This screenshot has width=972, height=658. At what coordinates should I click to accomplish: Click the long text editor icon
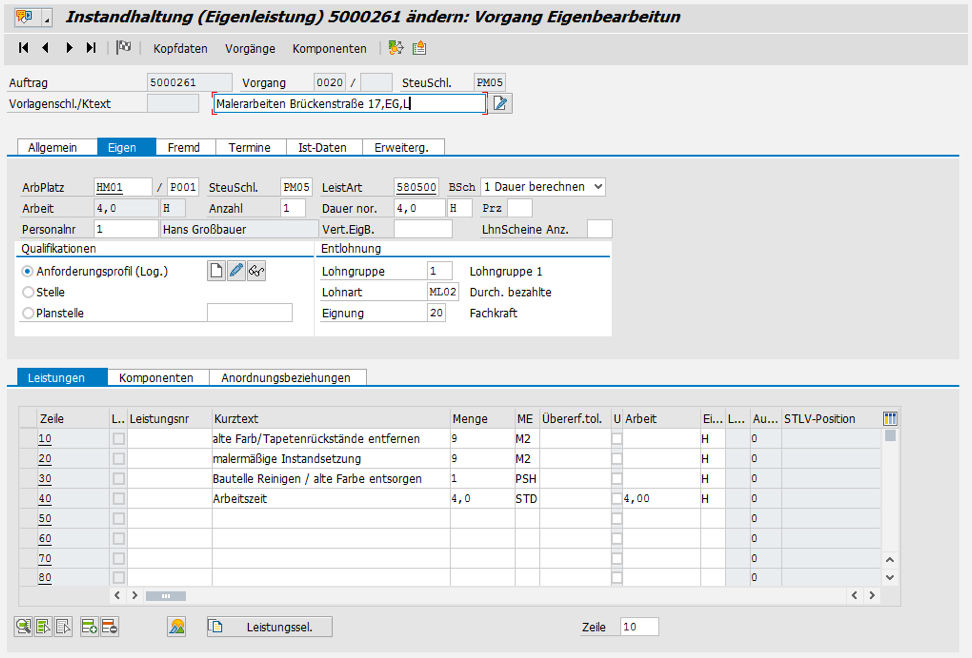(501, 103)
